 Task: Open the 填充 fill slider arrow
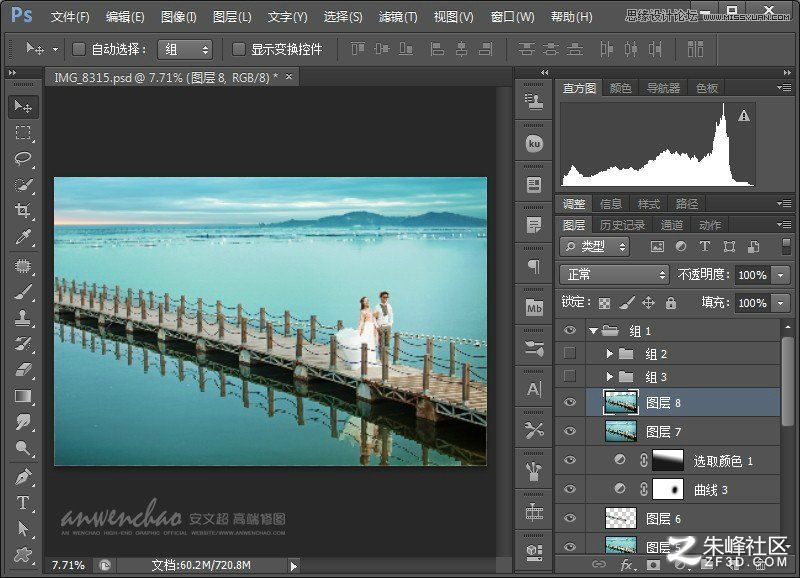point(781,303)
